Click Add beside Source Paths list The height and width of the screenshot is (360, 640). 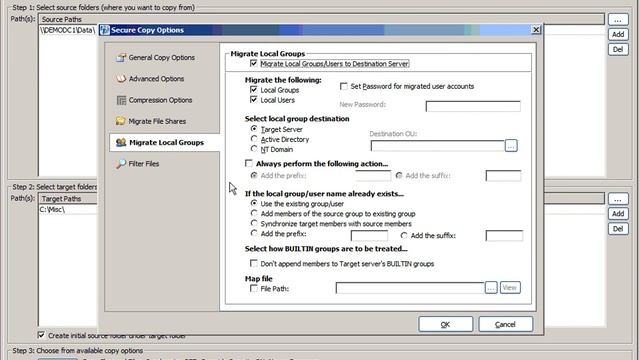618,34
